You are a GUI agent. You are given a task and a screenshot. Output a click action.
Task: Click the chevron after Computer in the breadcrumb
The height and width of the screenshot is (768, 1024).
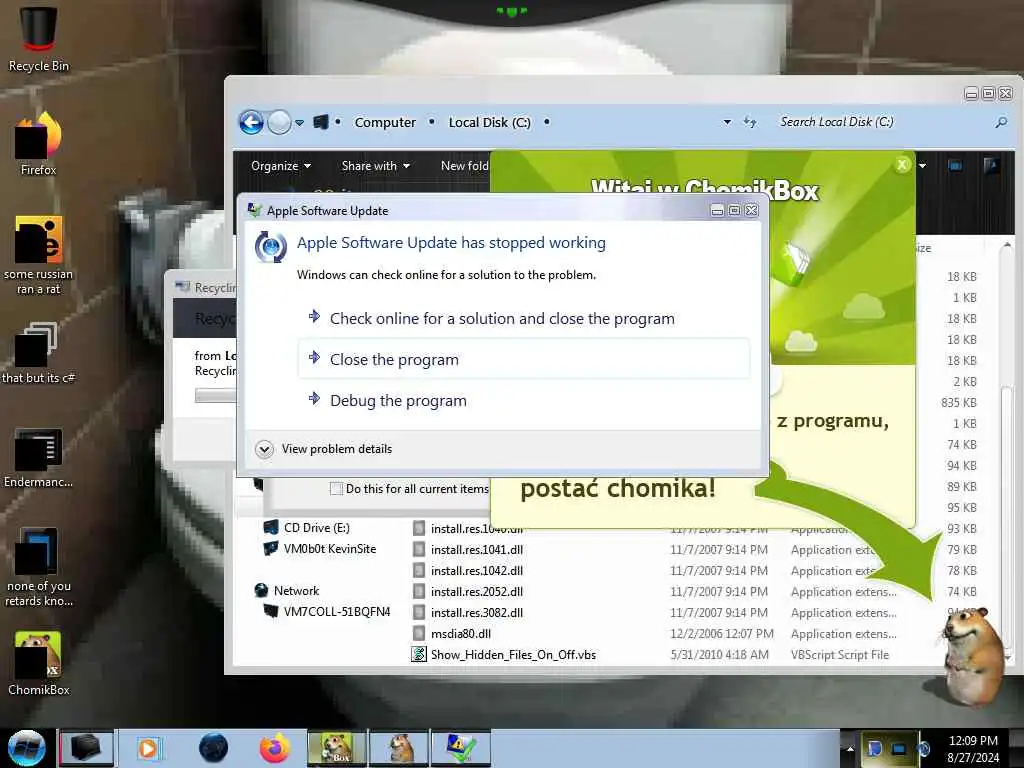pyautogui.click(x=432, y=122)
